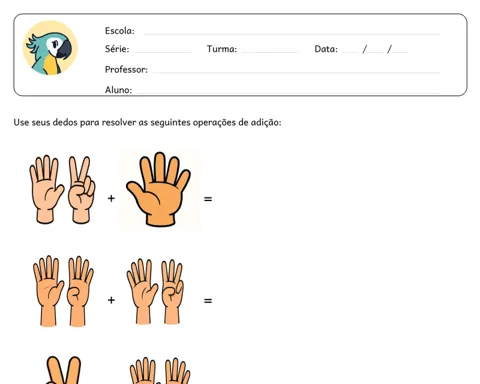
Task: Click the Aluno name line
Action: (x=288, y=92)
